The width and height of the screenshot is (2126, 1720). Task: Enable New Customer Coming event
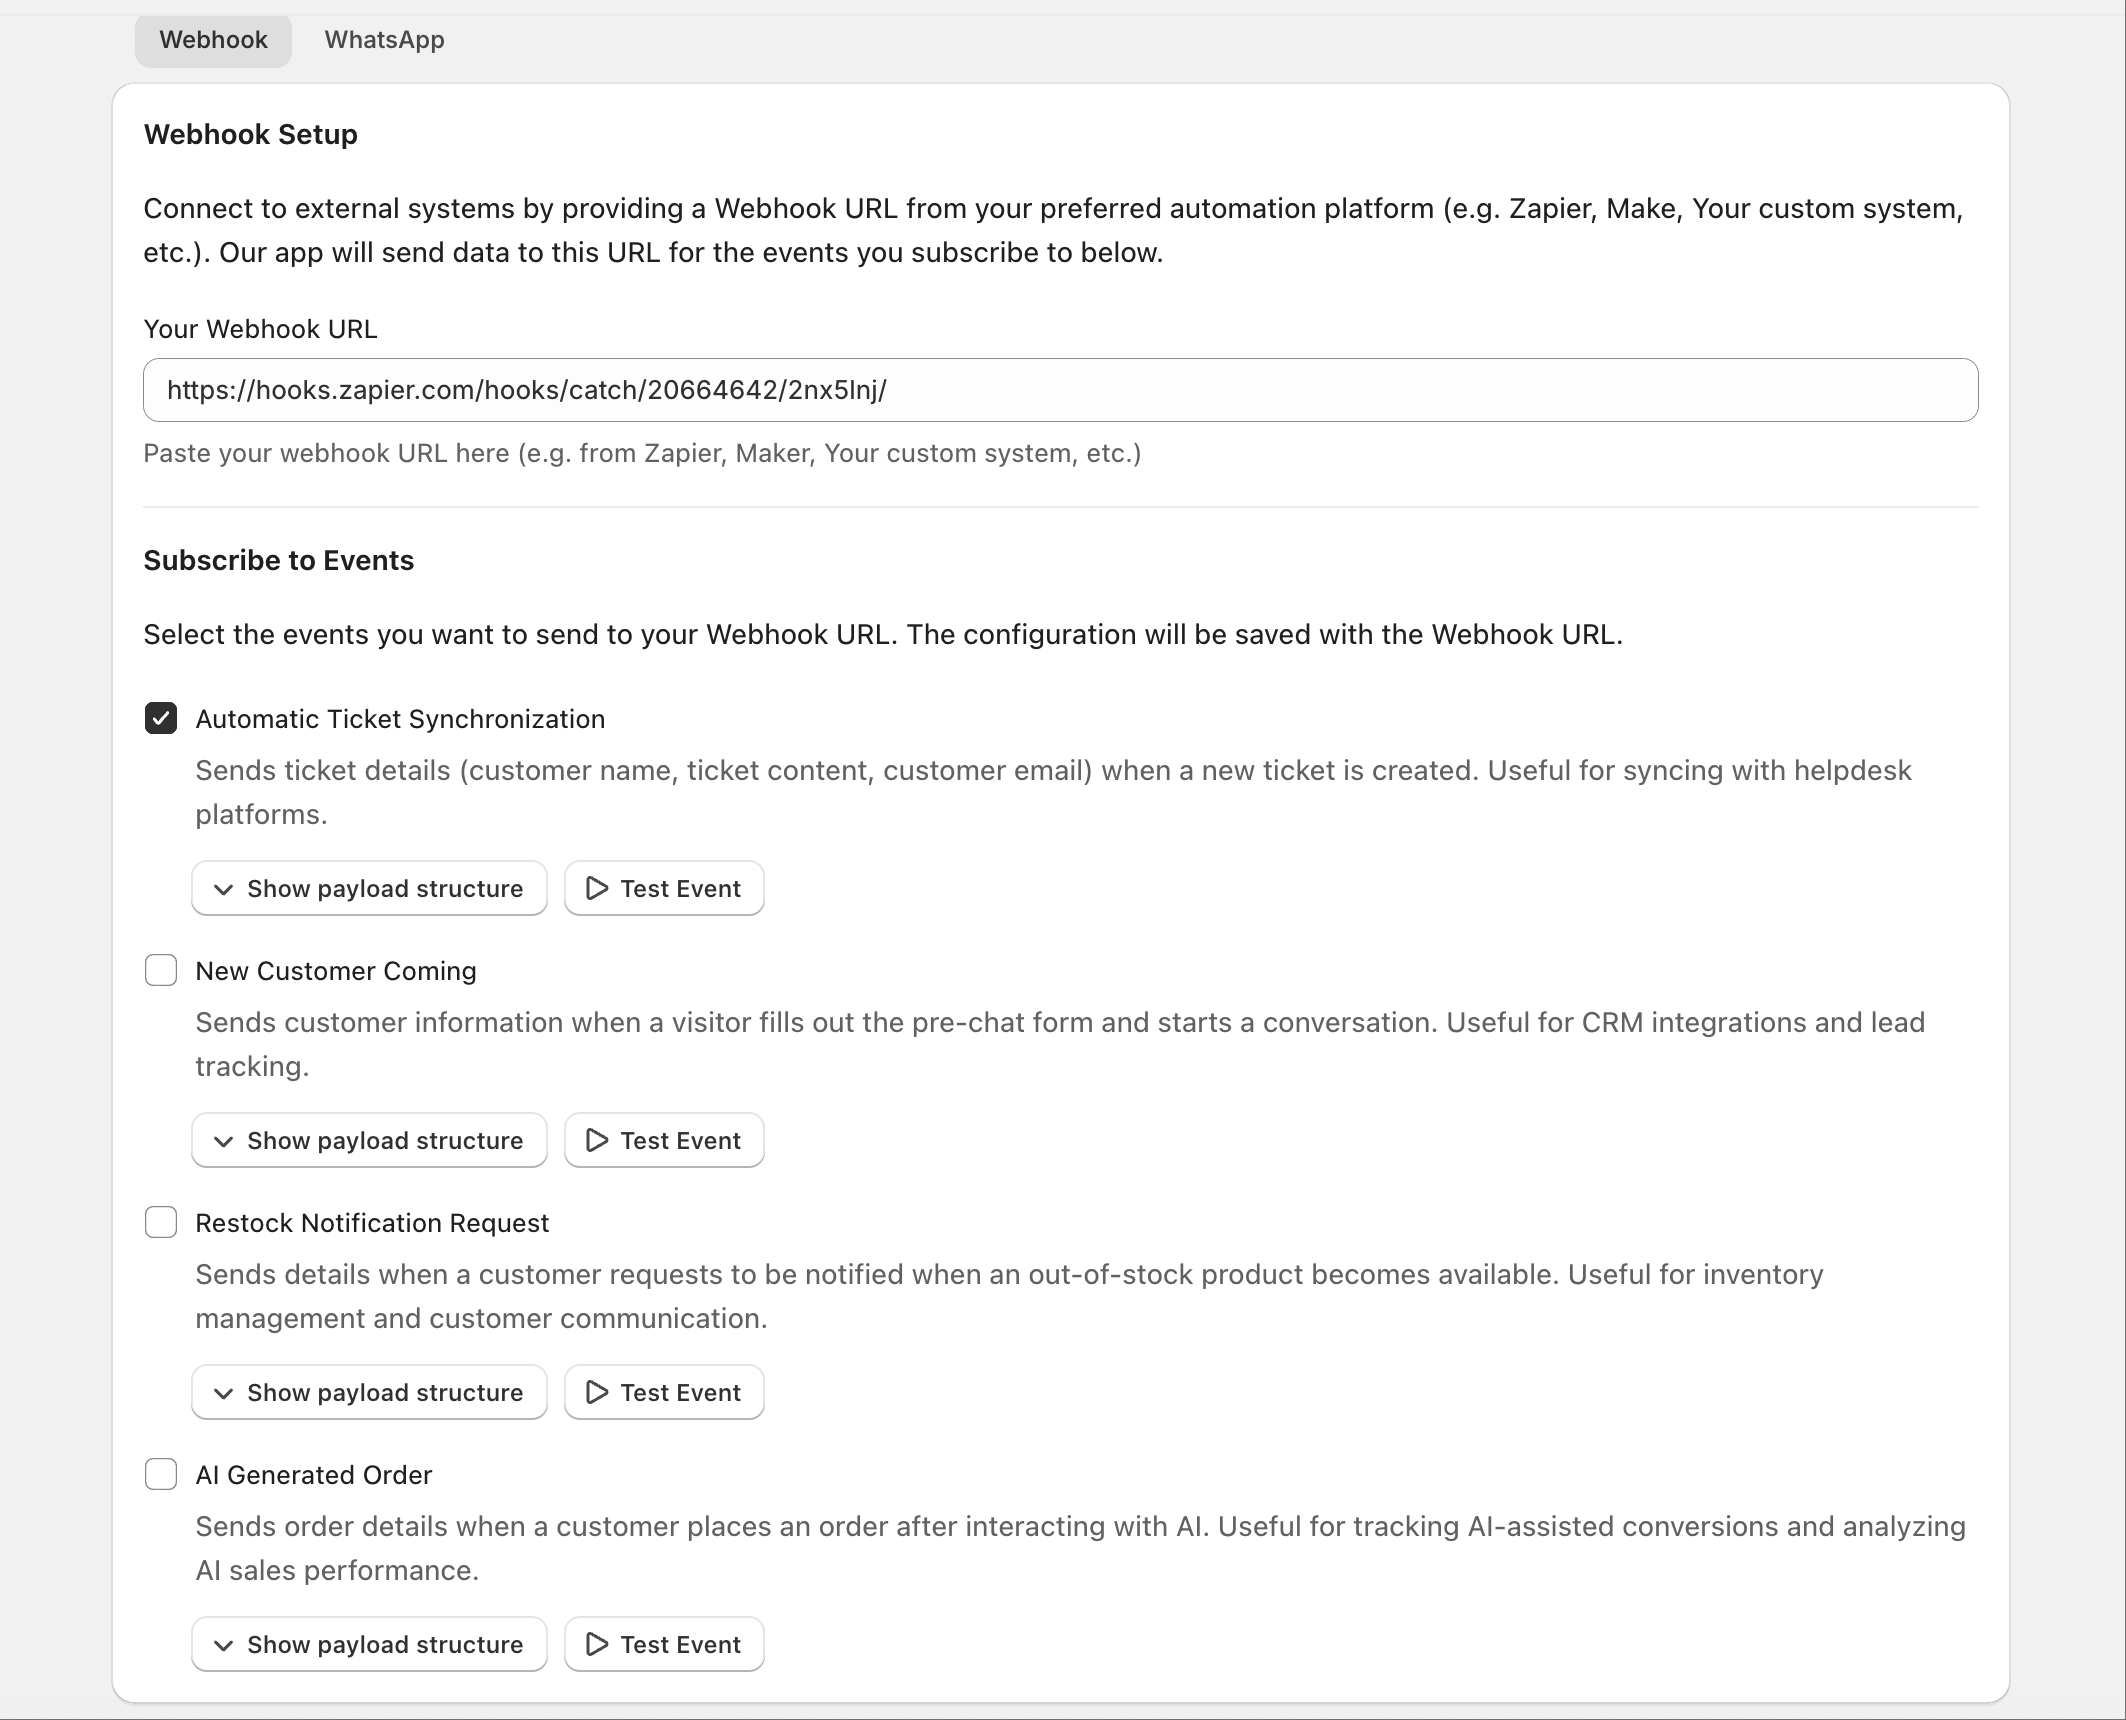pos(161,970)
